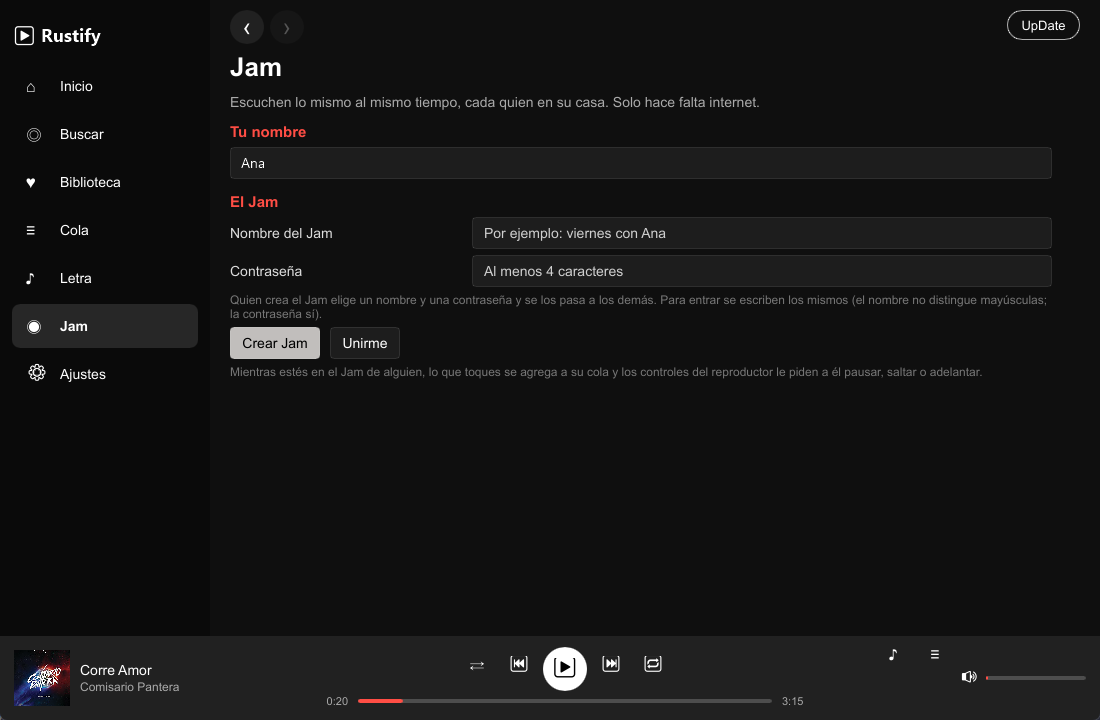The height and width of the screenshot is (720, 1100).
Task: Go back with the left arrow button
Action: [x=247, y=28]
